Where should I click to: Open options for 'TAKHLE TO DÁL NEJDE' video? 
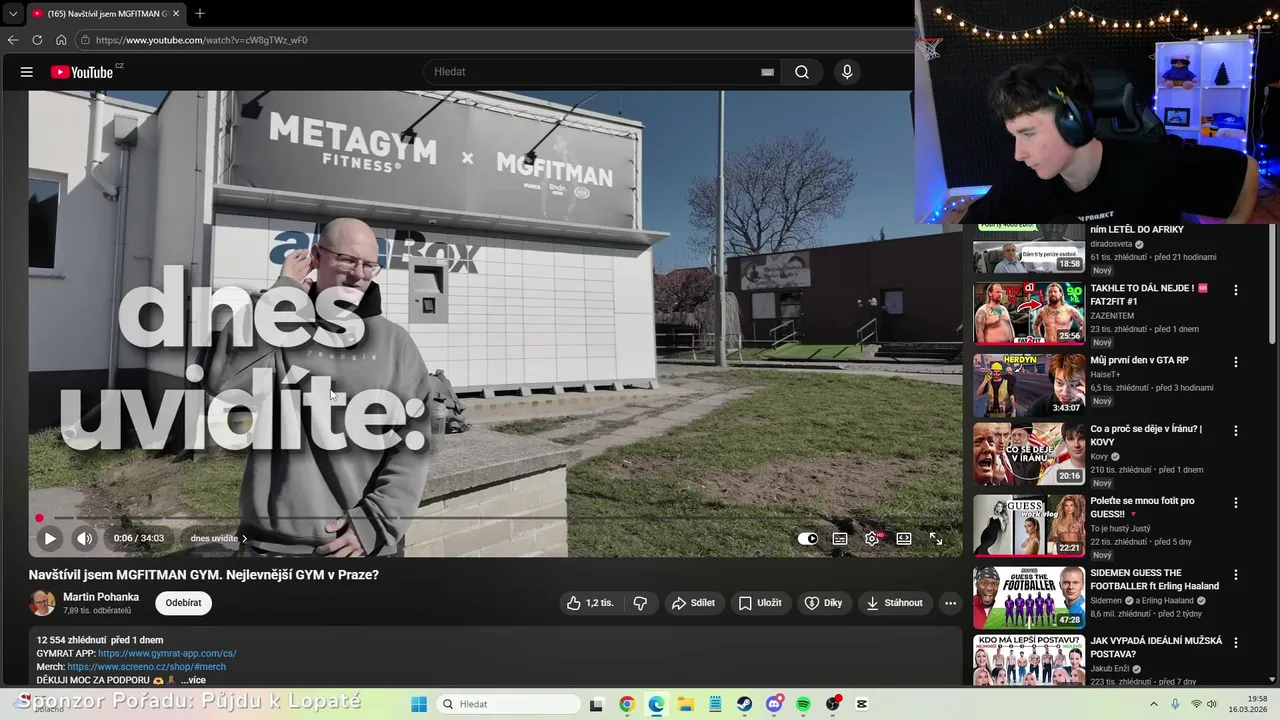[1236, 290]
